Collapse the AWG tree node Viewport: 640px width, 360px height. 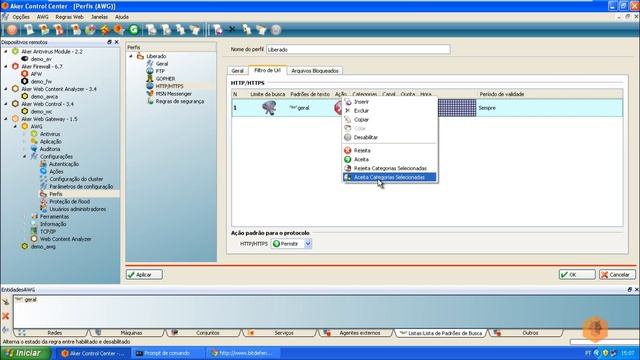15,126
